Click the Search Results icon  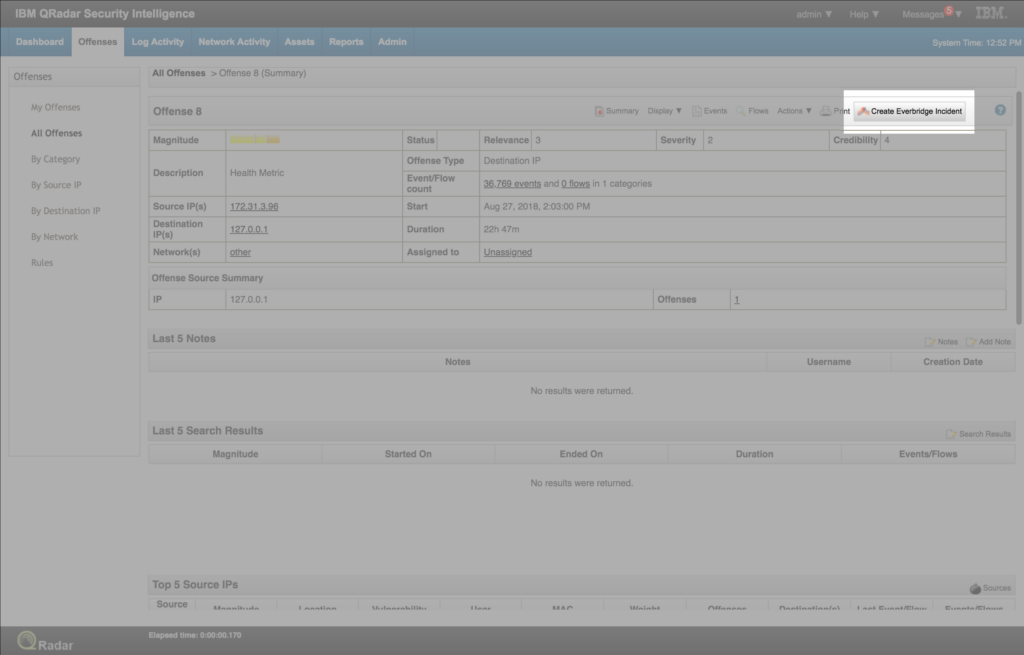(978, 434)
